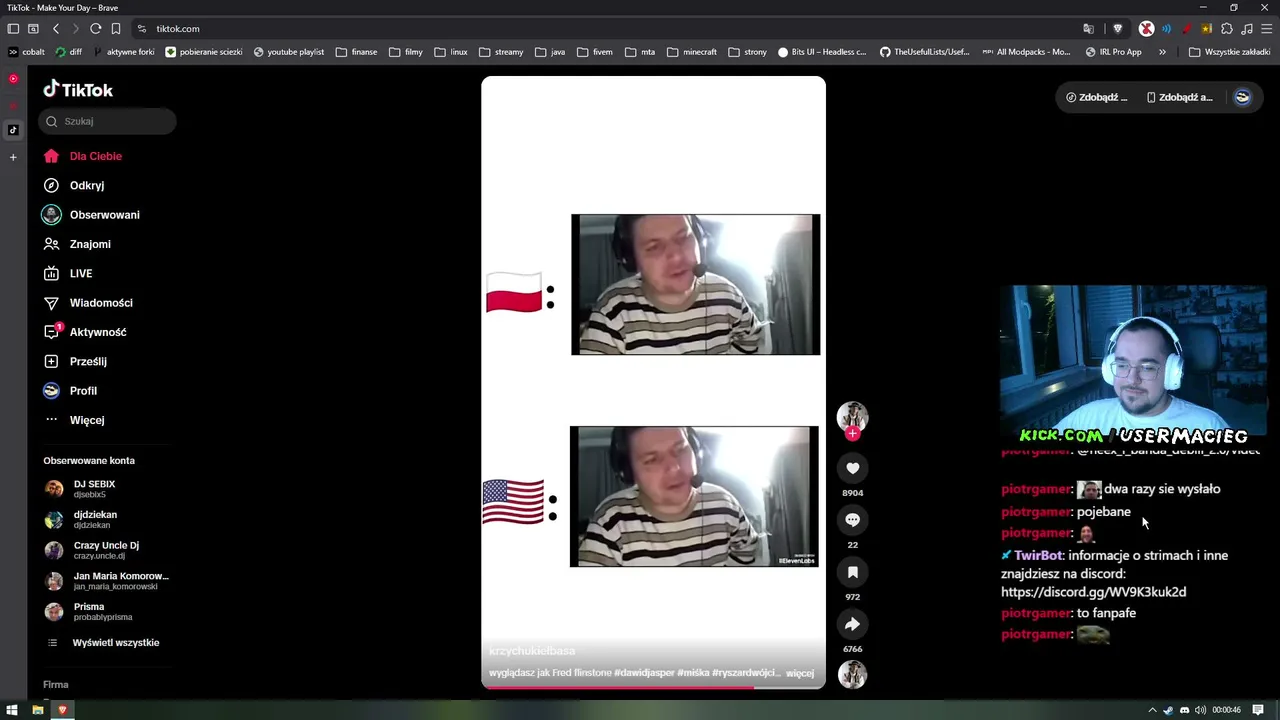Open the youtube playlist bookmark

(x=289, y=52)
